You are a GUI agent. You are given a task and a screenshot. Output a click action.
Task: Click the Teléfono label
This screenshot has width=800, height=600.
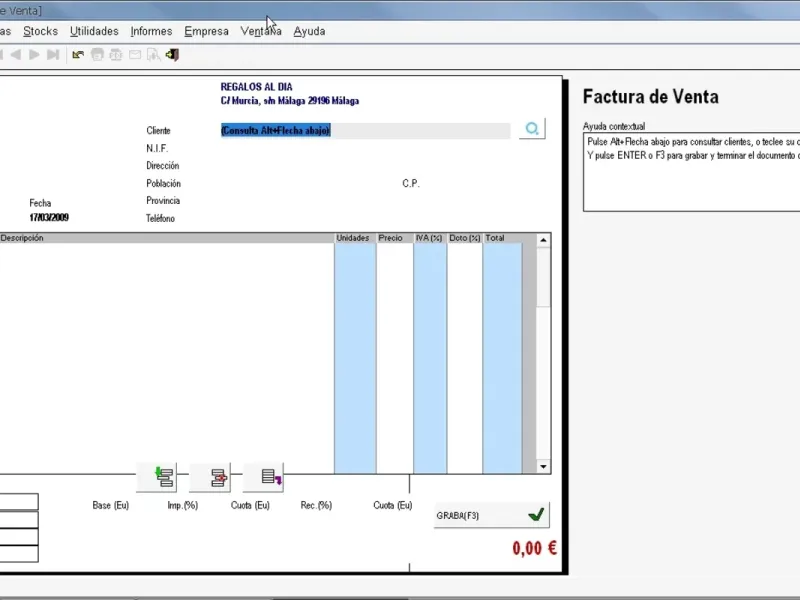pyautogui.click(x=161, y=218)
